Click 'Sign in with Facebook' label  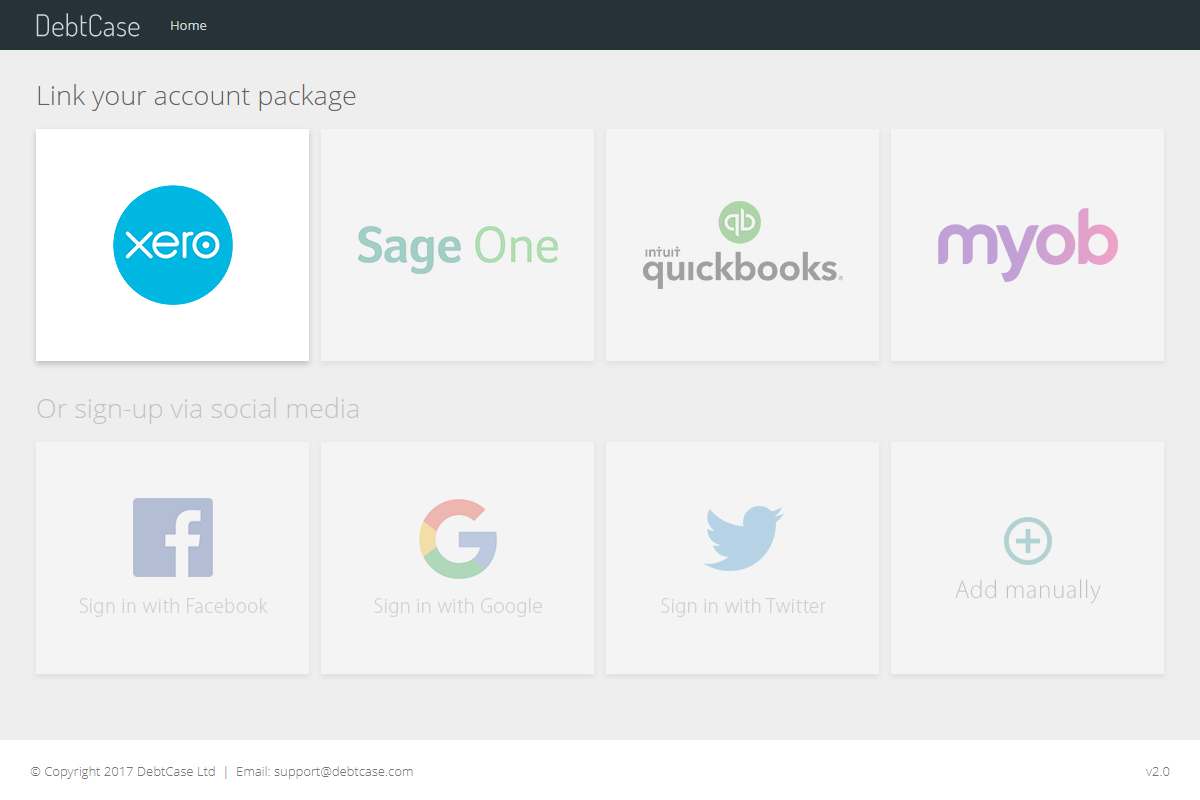click(x=173, y=606)
